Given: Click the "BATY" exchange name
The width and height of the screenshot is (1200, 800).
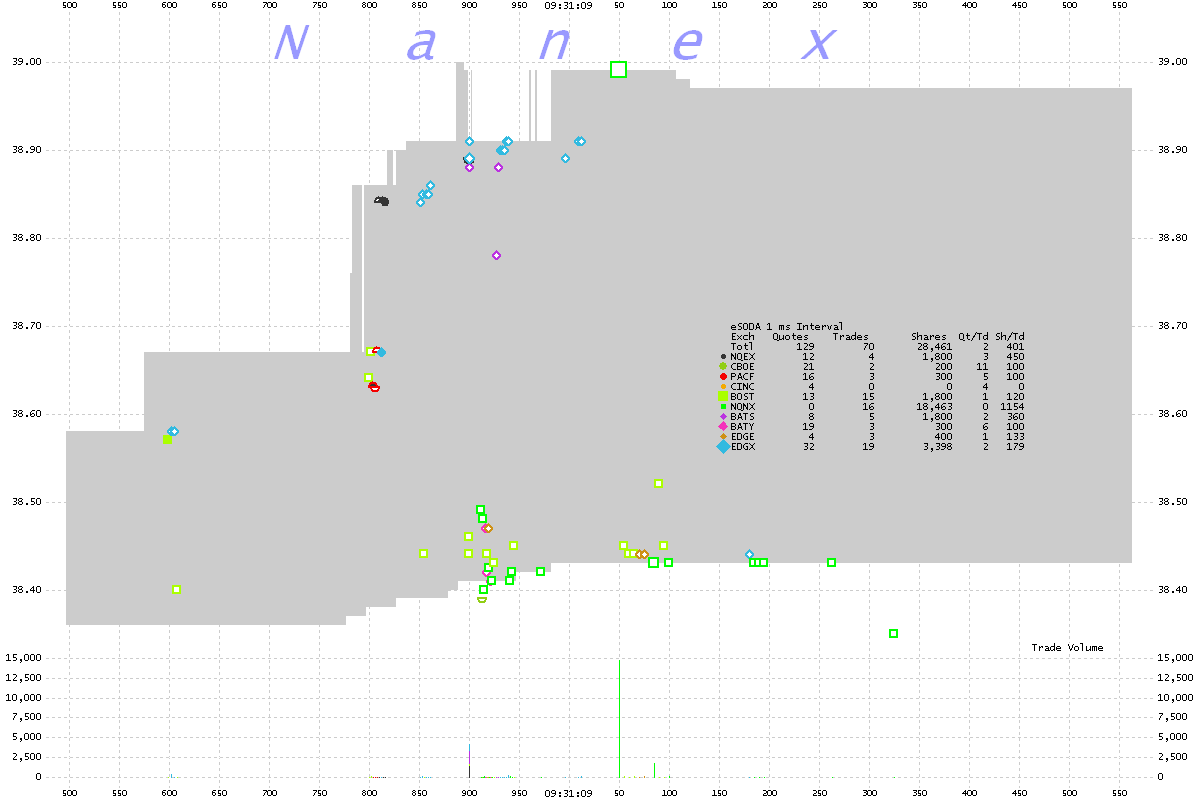Looking at the screenshot, I should 743,426.
